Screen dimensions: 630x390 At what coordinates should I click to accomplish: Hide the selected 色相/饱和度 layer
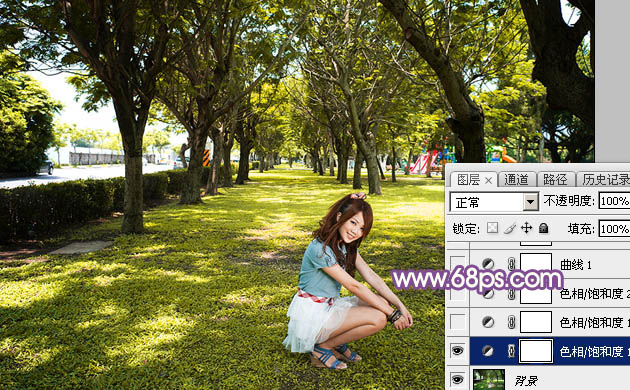point(457,351)
